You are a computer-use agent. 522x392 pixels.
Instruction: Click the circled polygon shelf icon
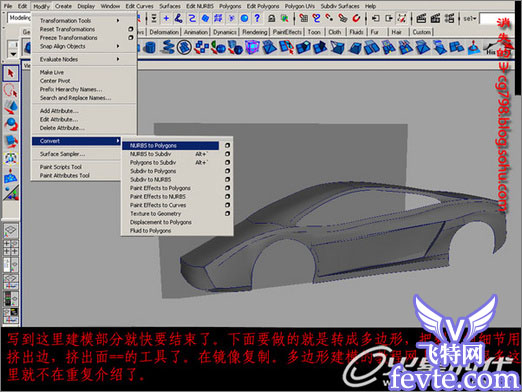[x=184, y=47]
